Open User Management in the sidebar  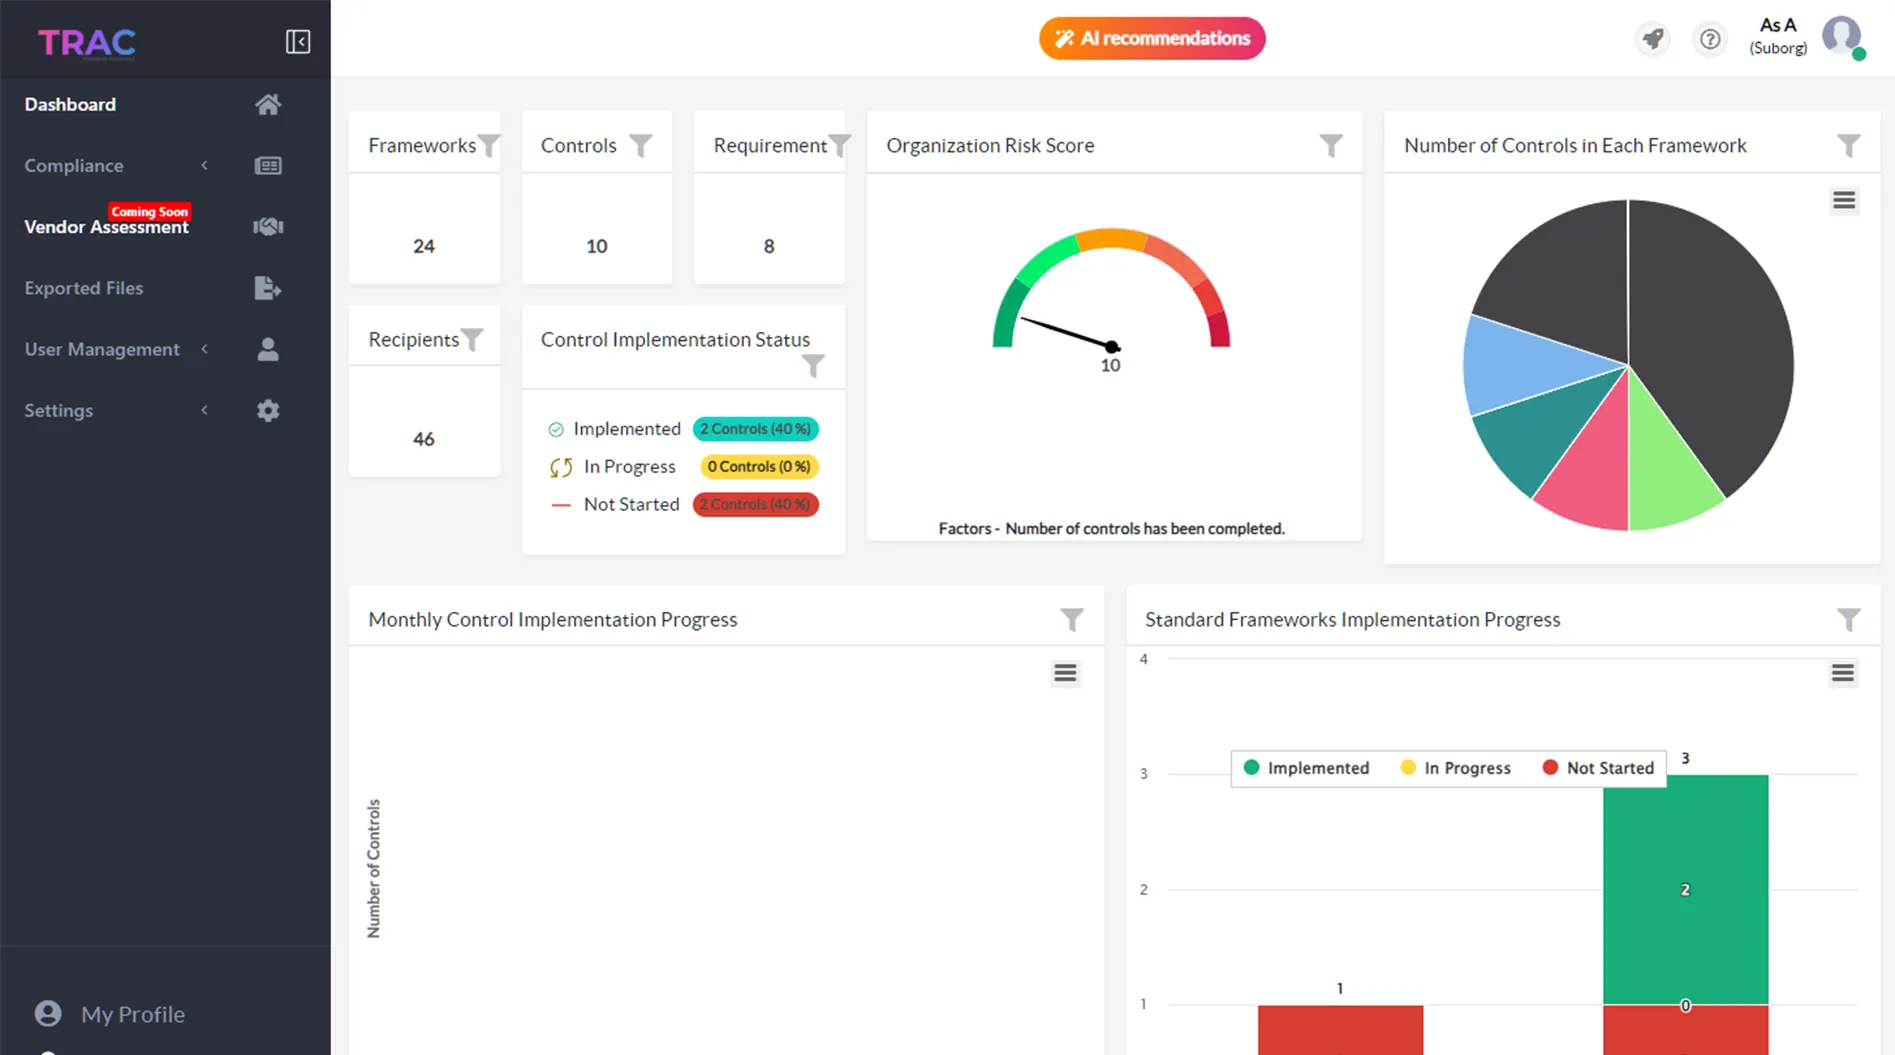pyautogui.click(x=102, y=349)
